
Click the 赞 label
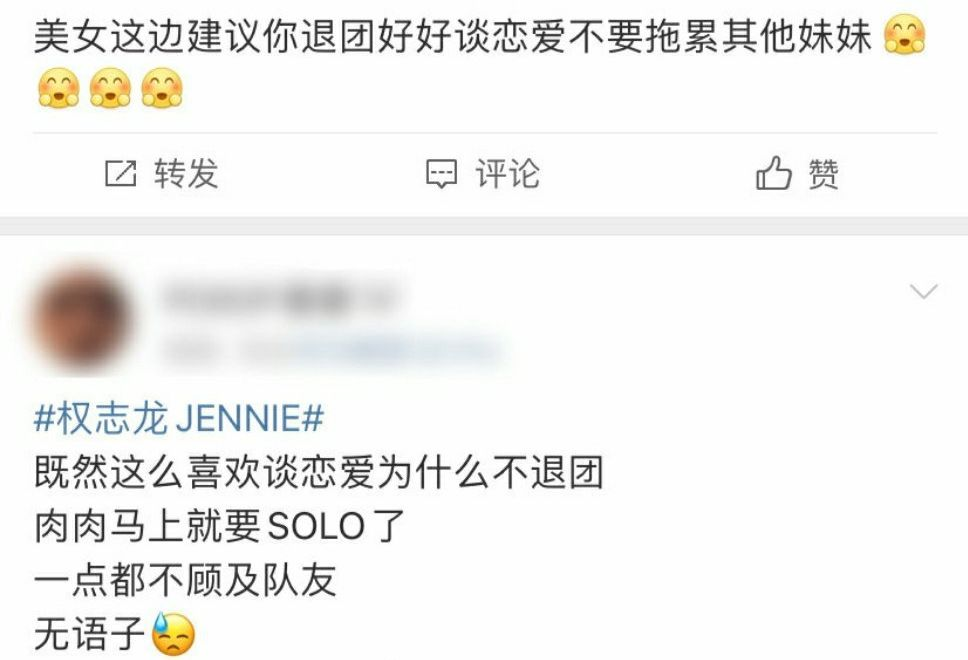click(824, 173)
